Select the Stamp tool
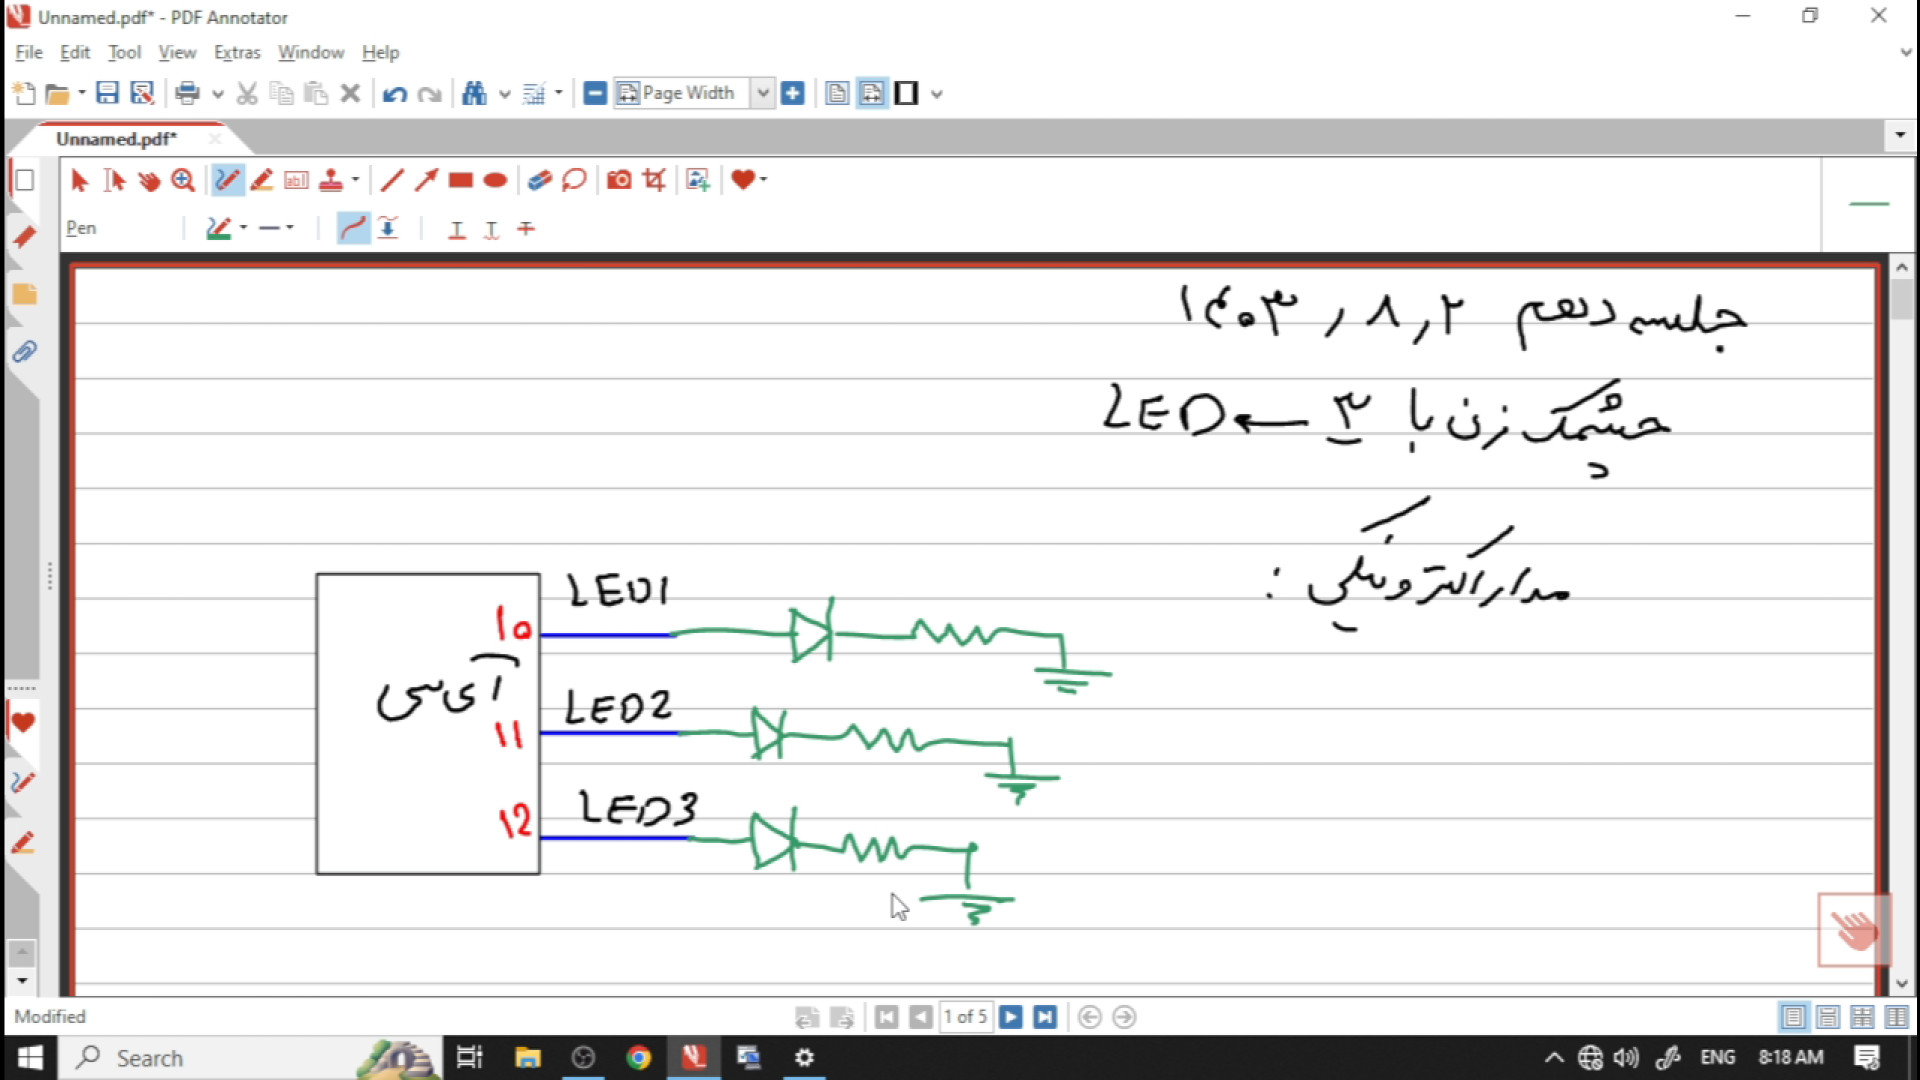The height and width of the screenshot is (1080, 1920). click(x=330, y=180)
